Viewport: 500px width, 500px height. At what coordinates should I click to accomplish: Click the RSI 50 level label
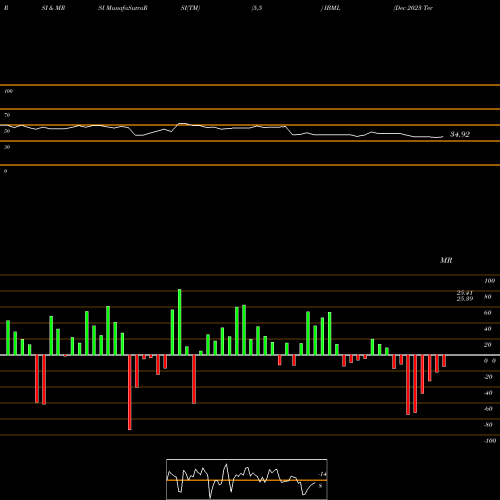click(x=7, y=131)
